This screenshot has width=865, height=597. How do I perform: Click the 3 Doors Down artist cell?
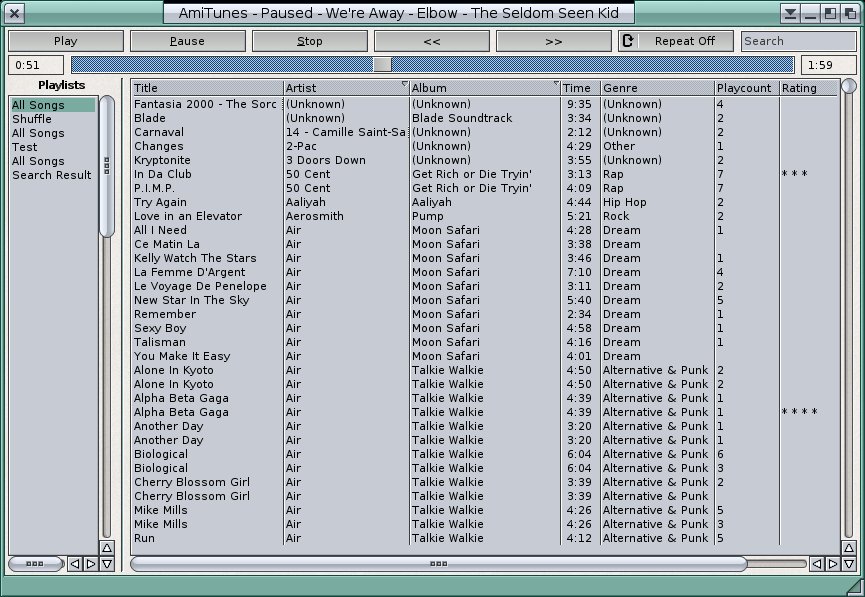pos(325,161)
